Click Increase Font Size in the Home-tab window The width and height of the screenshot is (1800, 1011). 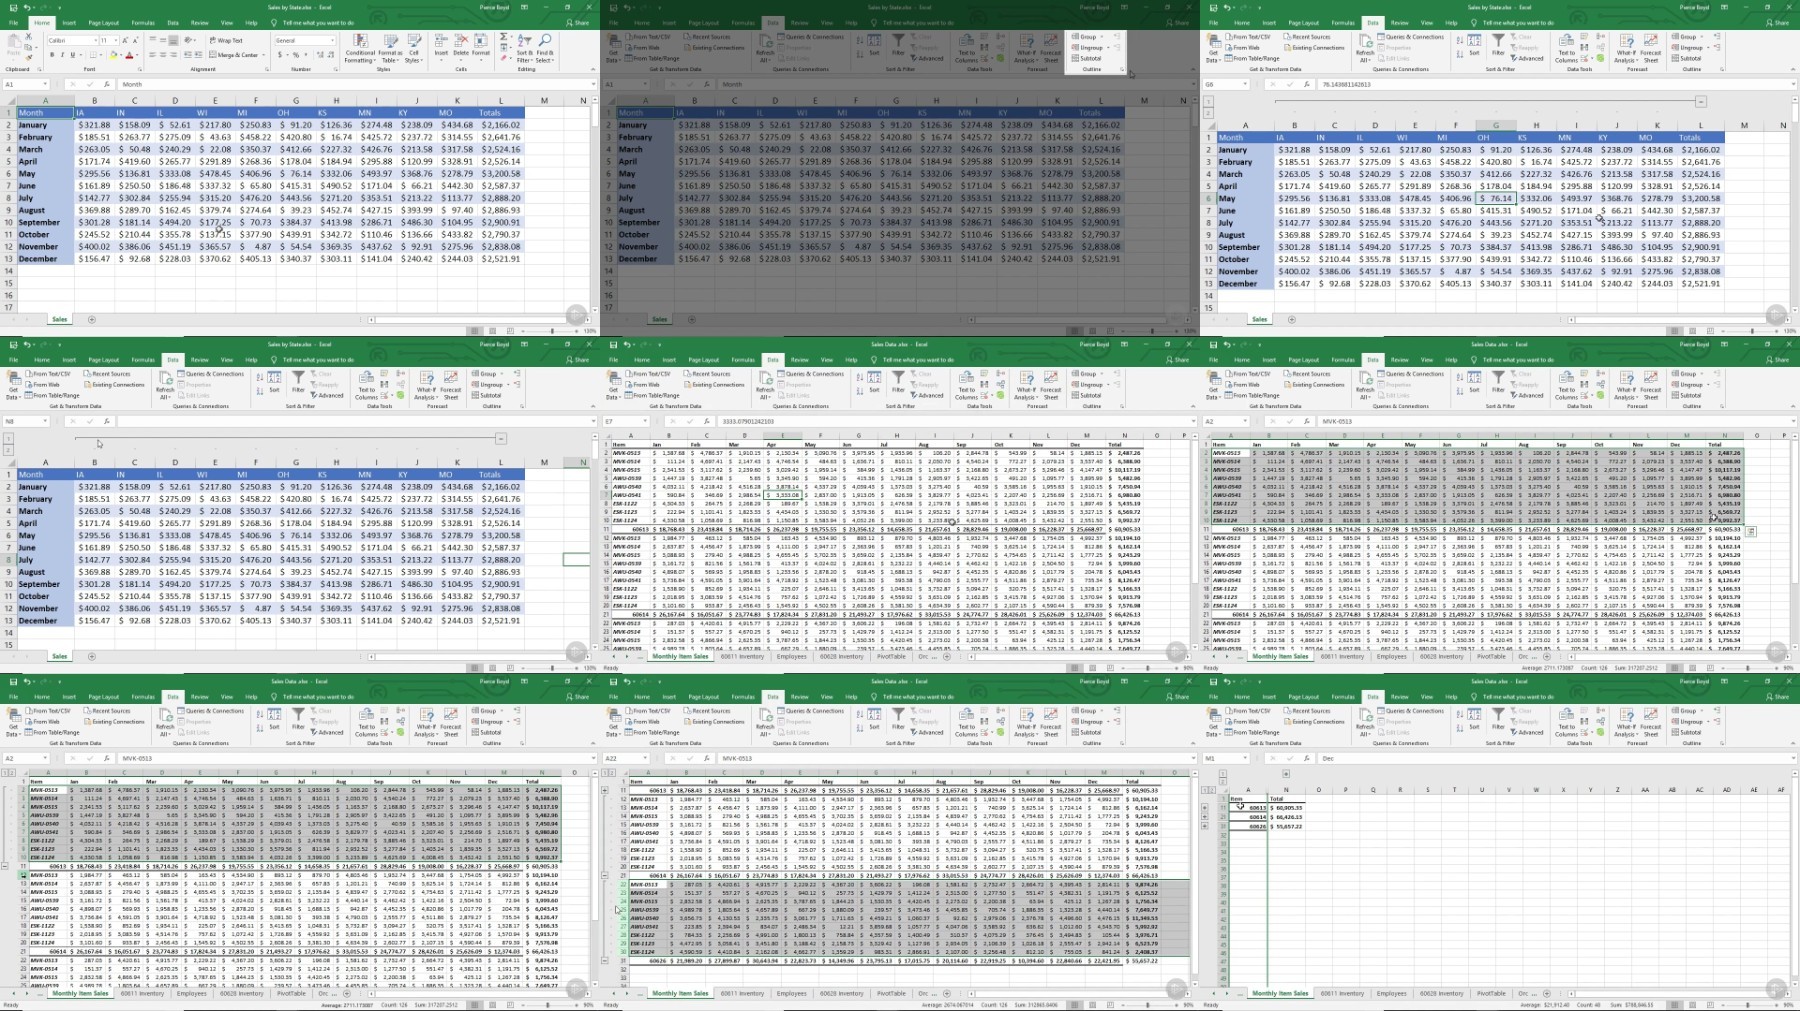[125, 41]
